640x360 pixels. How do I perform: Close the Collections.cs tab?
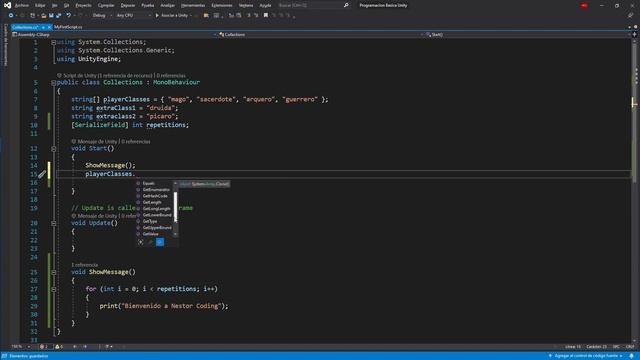point(49,27)
